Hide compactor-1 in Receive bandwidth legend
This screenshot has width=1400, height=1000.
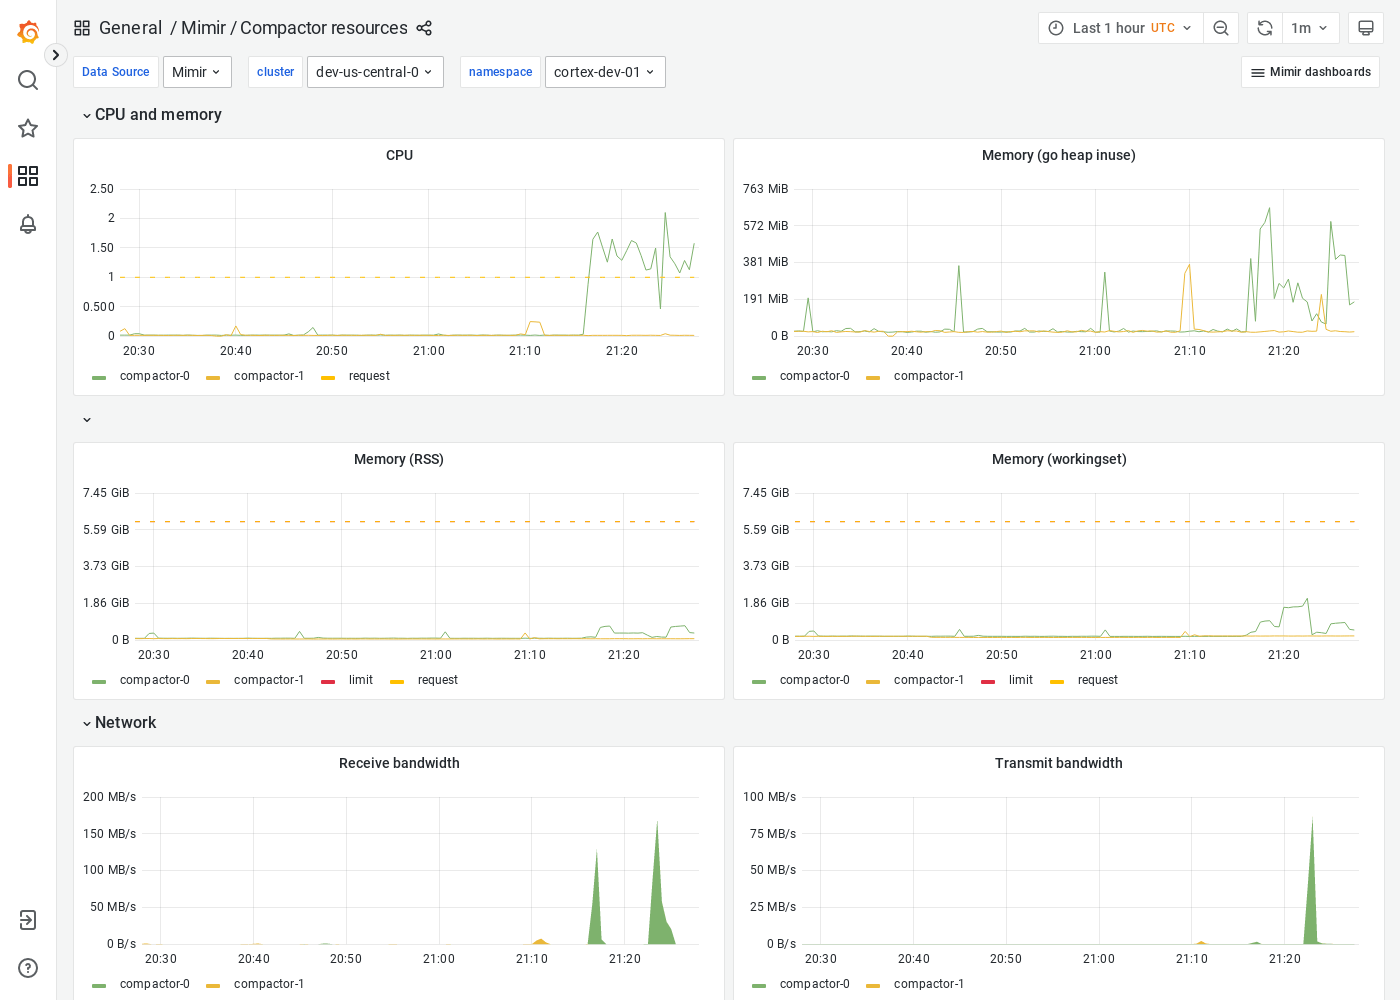(x=269, y=984)
